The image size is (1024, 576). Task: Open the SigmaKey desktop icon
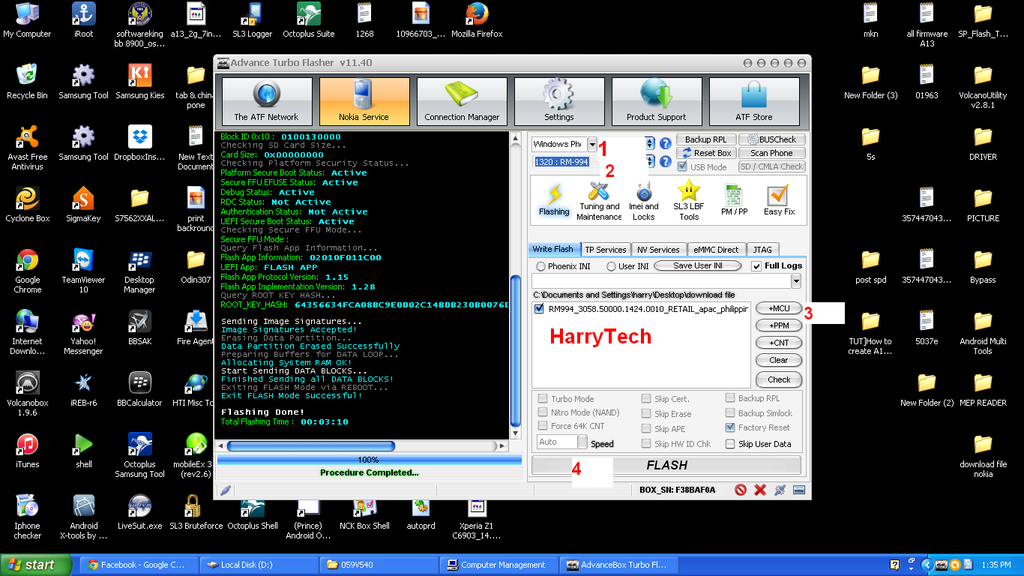83,204
